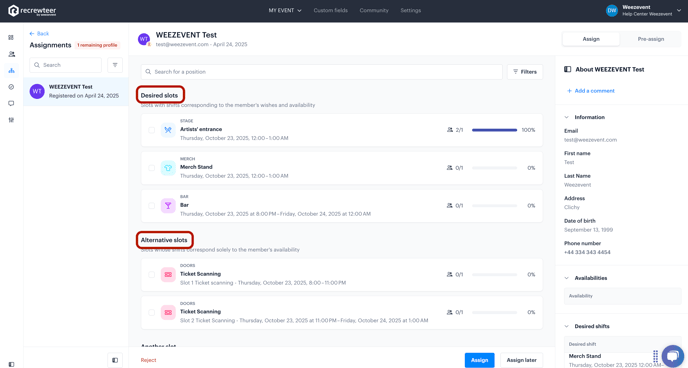Click the Merch Stand 0% progress bar
Image resolution: width=688 pixels, height=368 pixels.
(x=494, y=168)
